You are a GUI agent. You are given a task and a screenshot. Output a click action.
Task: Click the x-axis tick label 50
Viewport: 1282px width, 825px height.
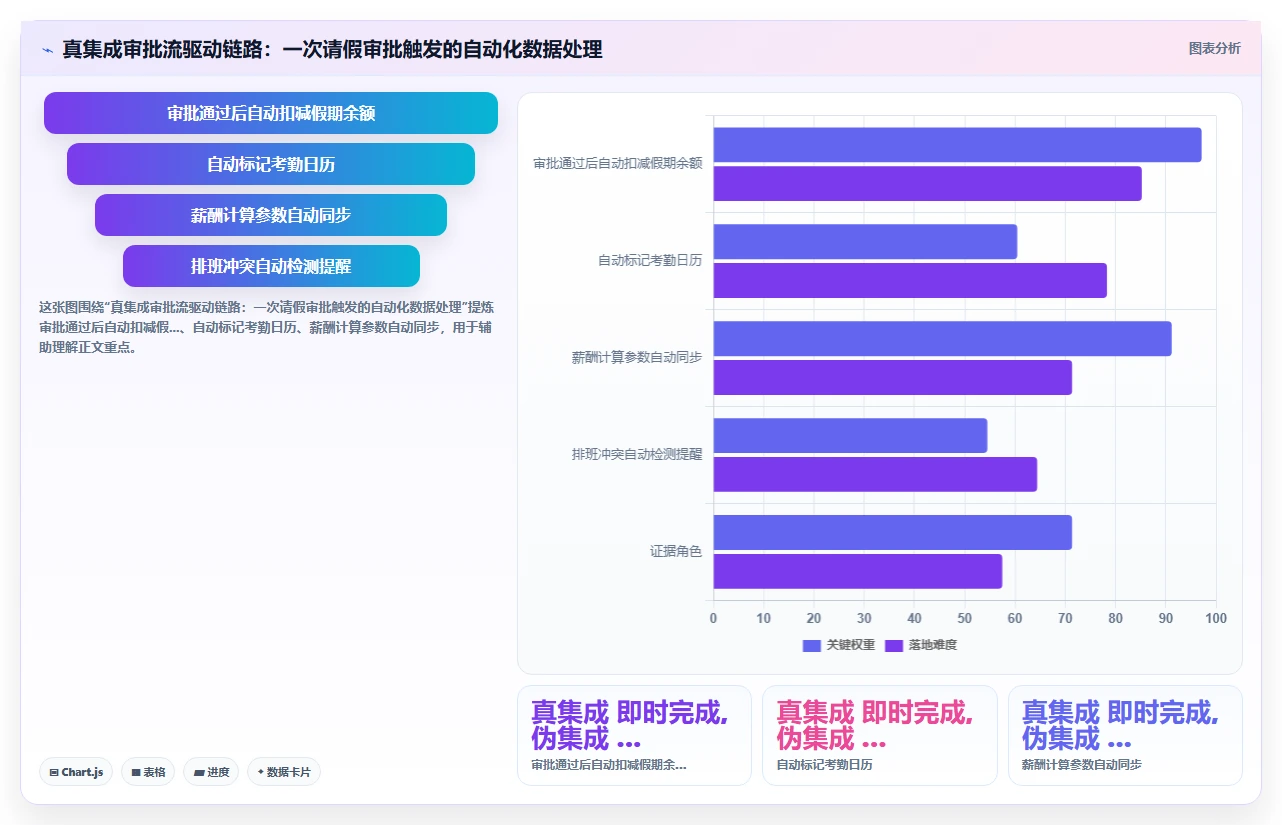point(965,618)
